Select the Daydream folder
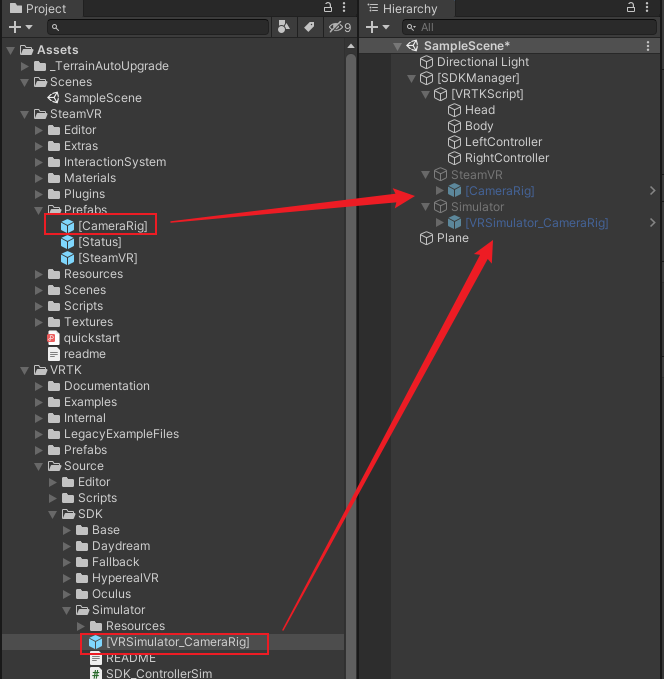 (113, 546)
